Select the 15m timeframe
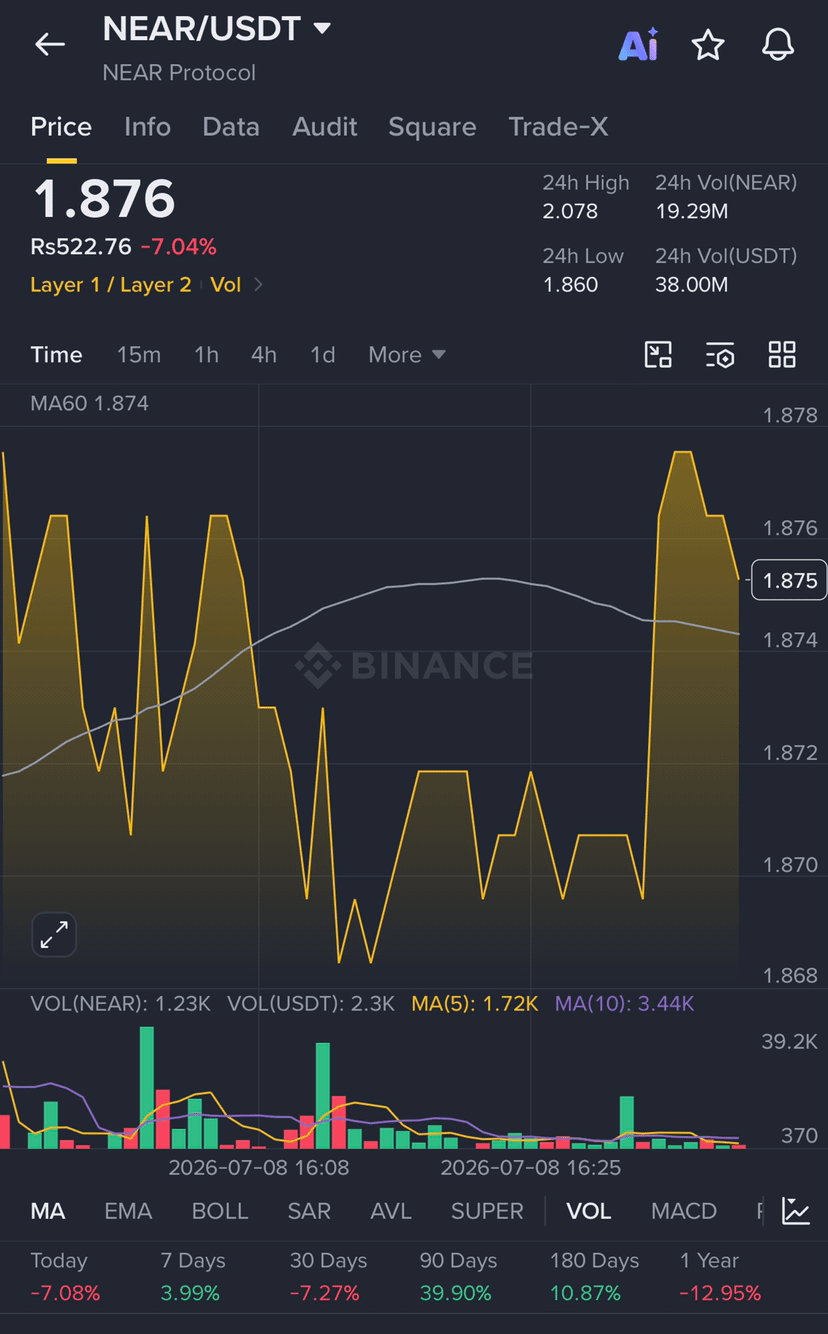 tap(139, 355)
